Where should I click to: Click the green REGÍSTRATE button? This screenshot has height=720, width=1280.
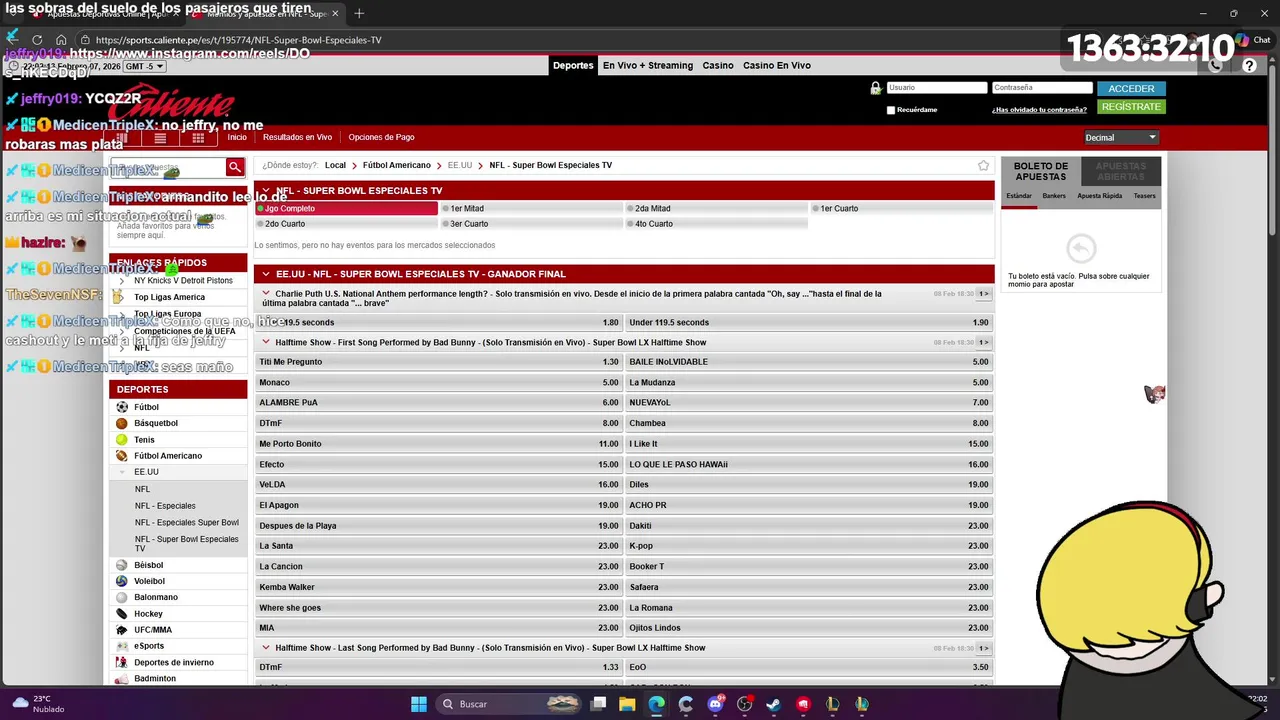tap(1131, 106)
